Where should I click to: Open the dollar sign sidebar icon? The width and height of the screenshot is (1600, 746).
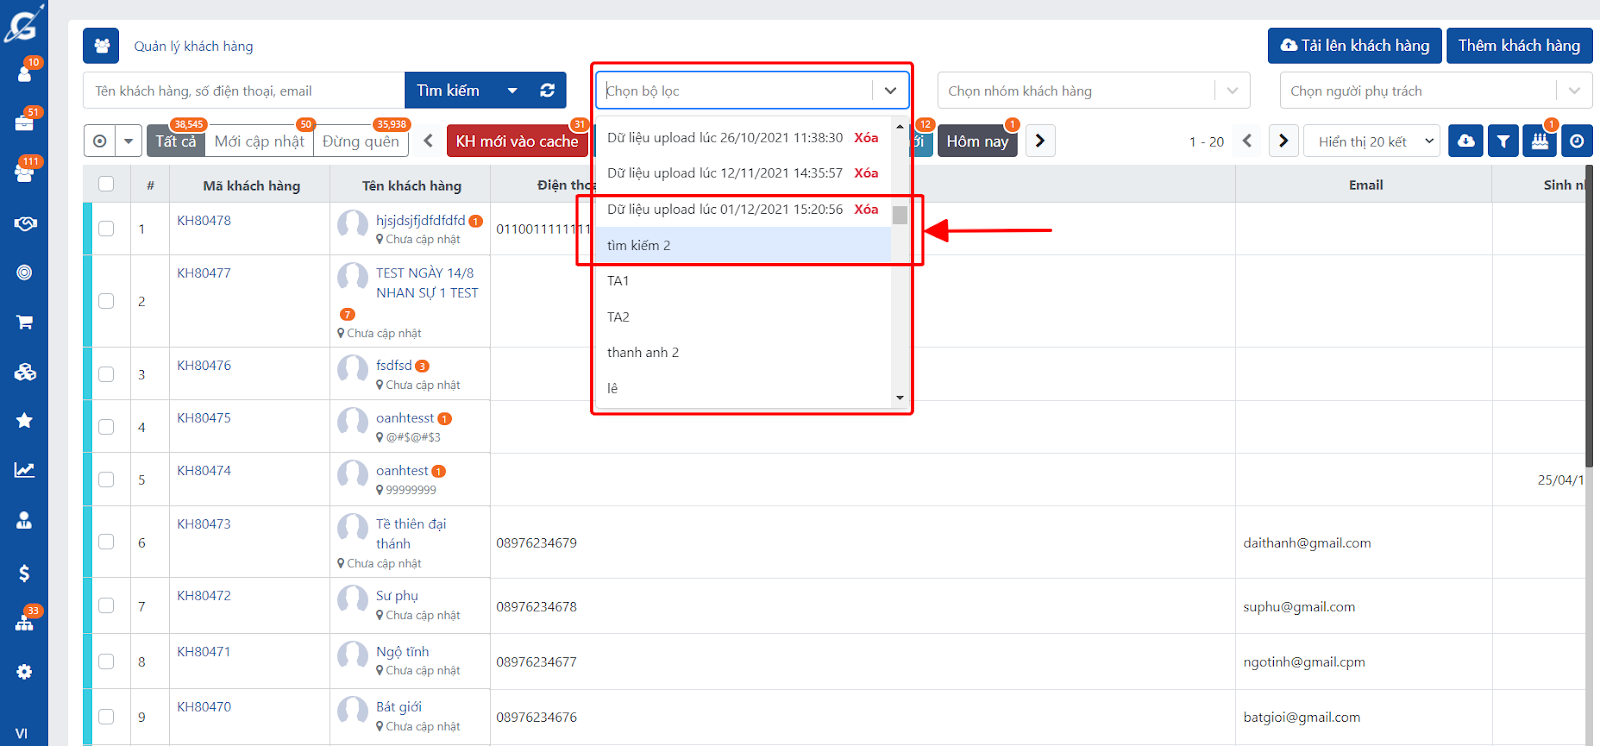(24, 573)
